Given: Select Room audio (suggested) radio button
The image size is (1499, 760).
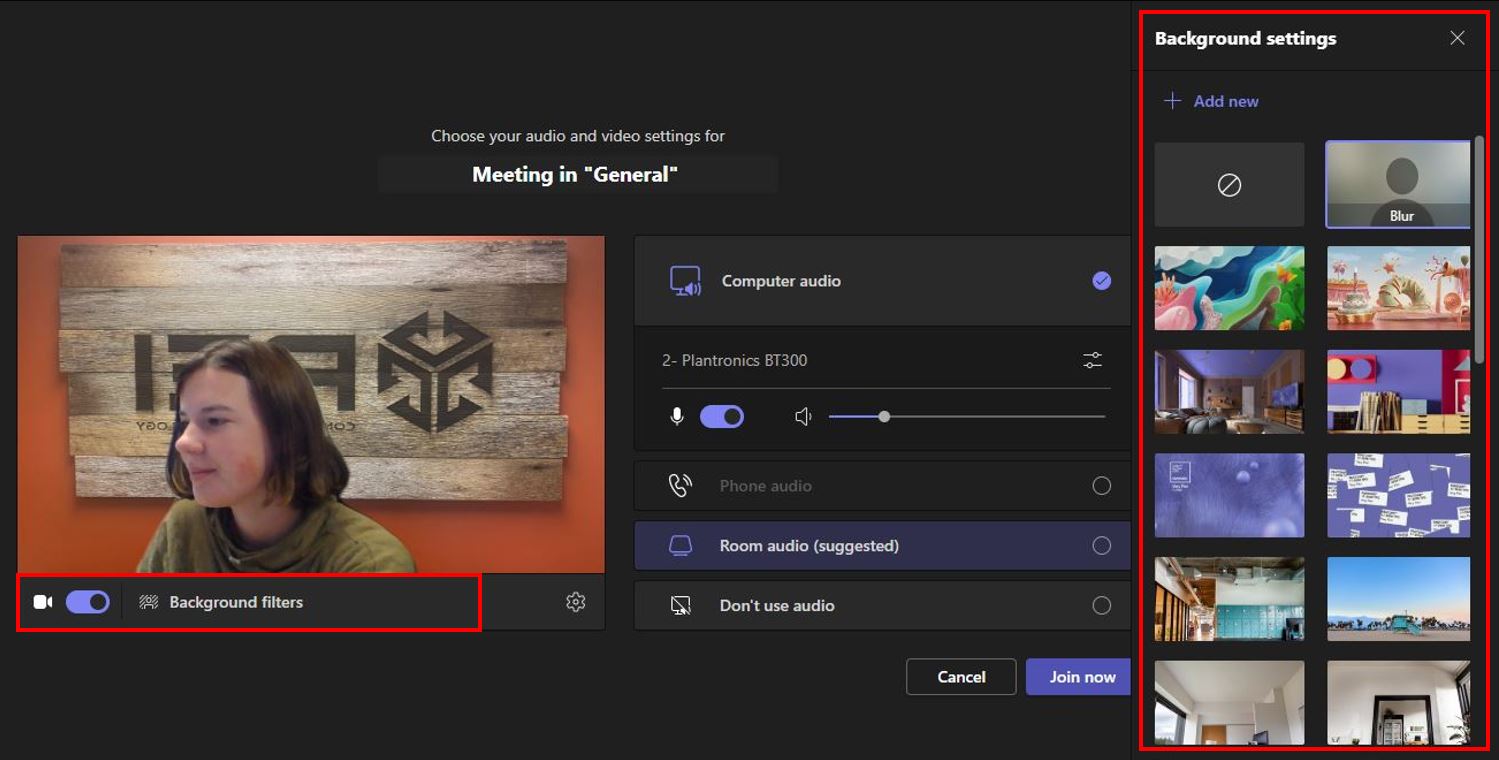Looking at the screenshot, I should pos(1101,546).
